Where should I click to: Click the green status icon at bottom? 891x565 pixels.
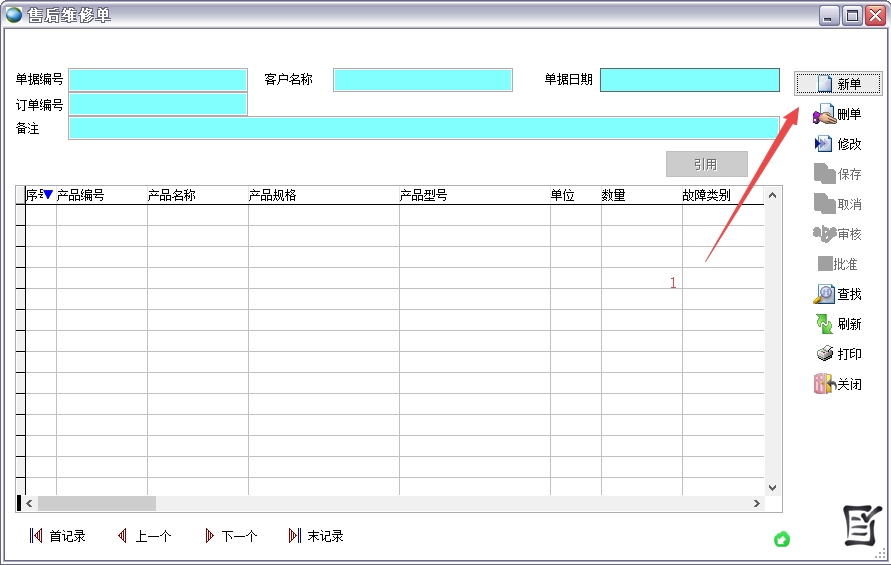coord(782,540)
